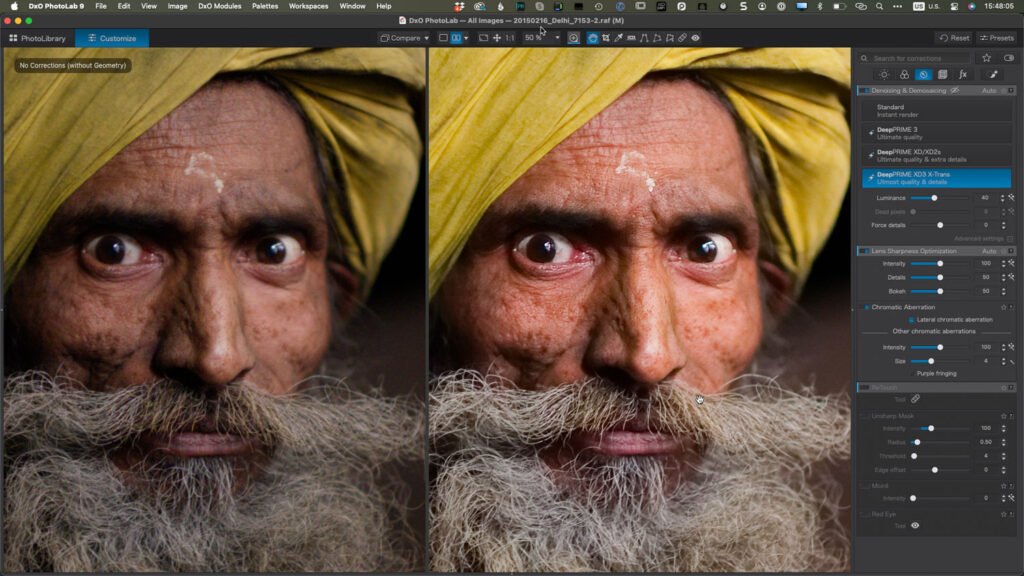Enable the Purple fringing checkbox
The image size is (1024, 576).
pos(912,373)
